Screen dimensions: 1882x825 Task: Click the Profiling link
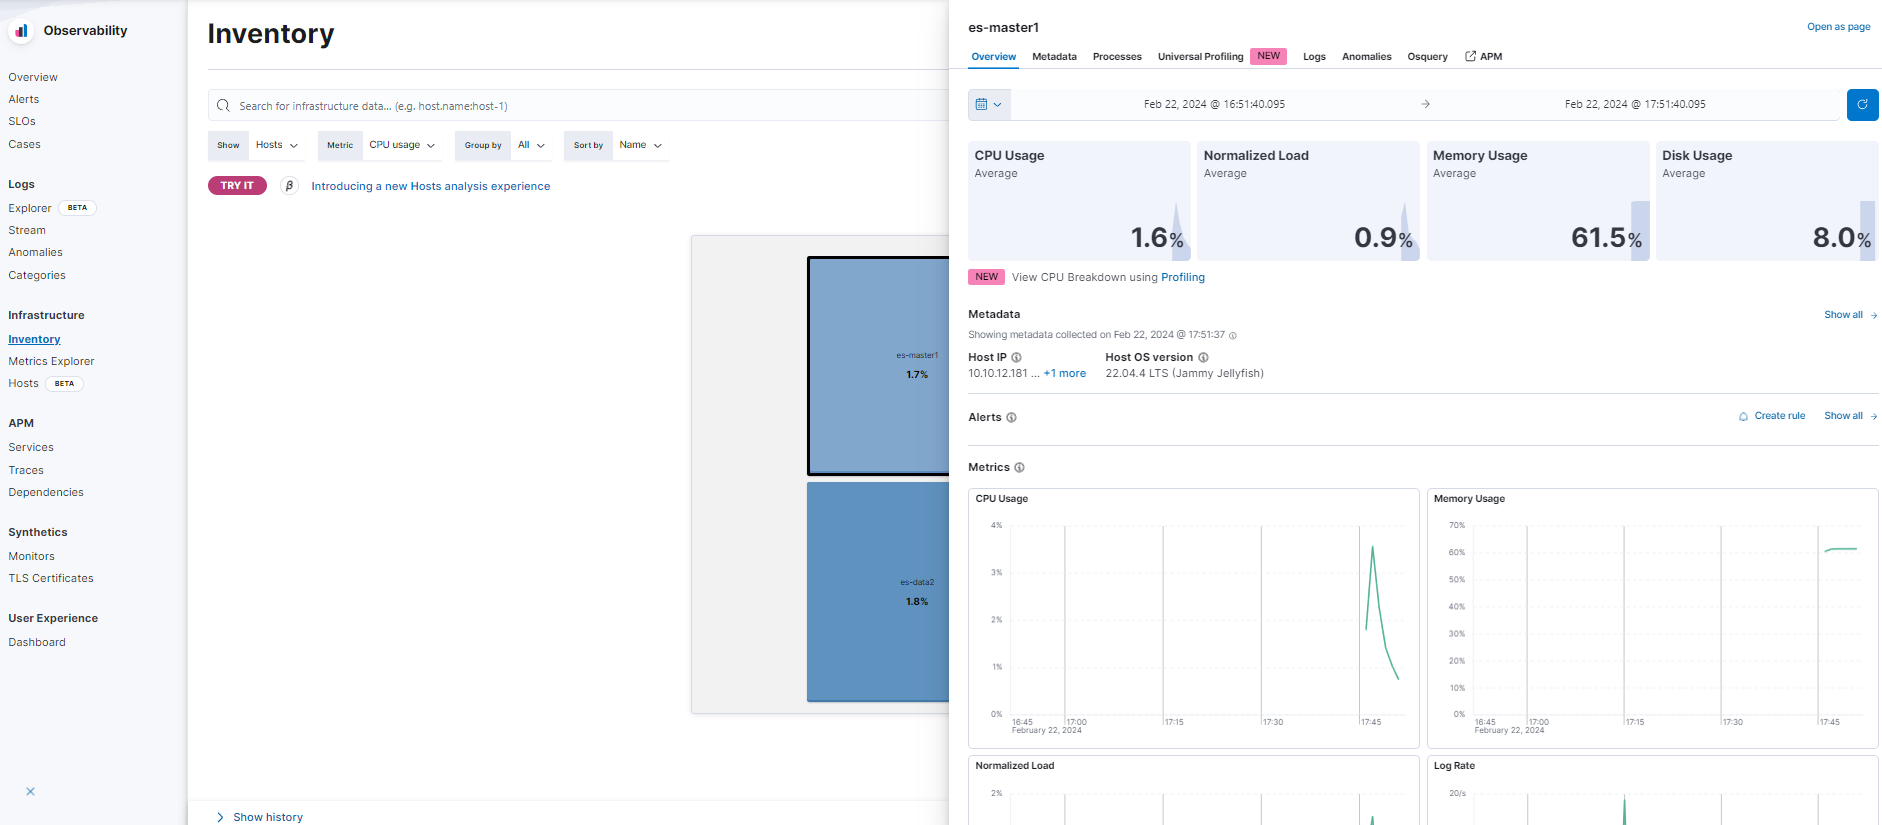(1182, 277)
